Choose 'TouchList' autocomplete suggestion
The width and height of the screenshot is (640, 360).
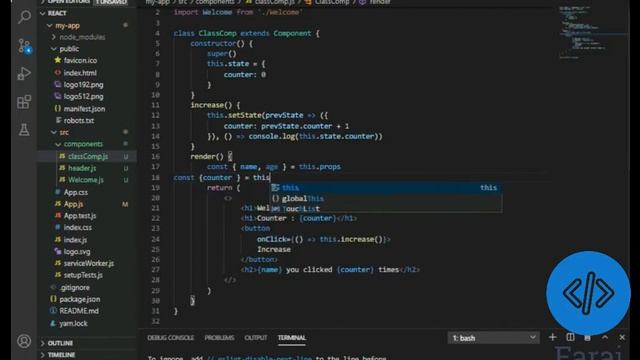[386, 209]
